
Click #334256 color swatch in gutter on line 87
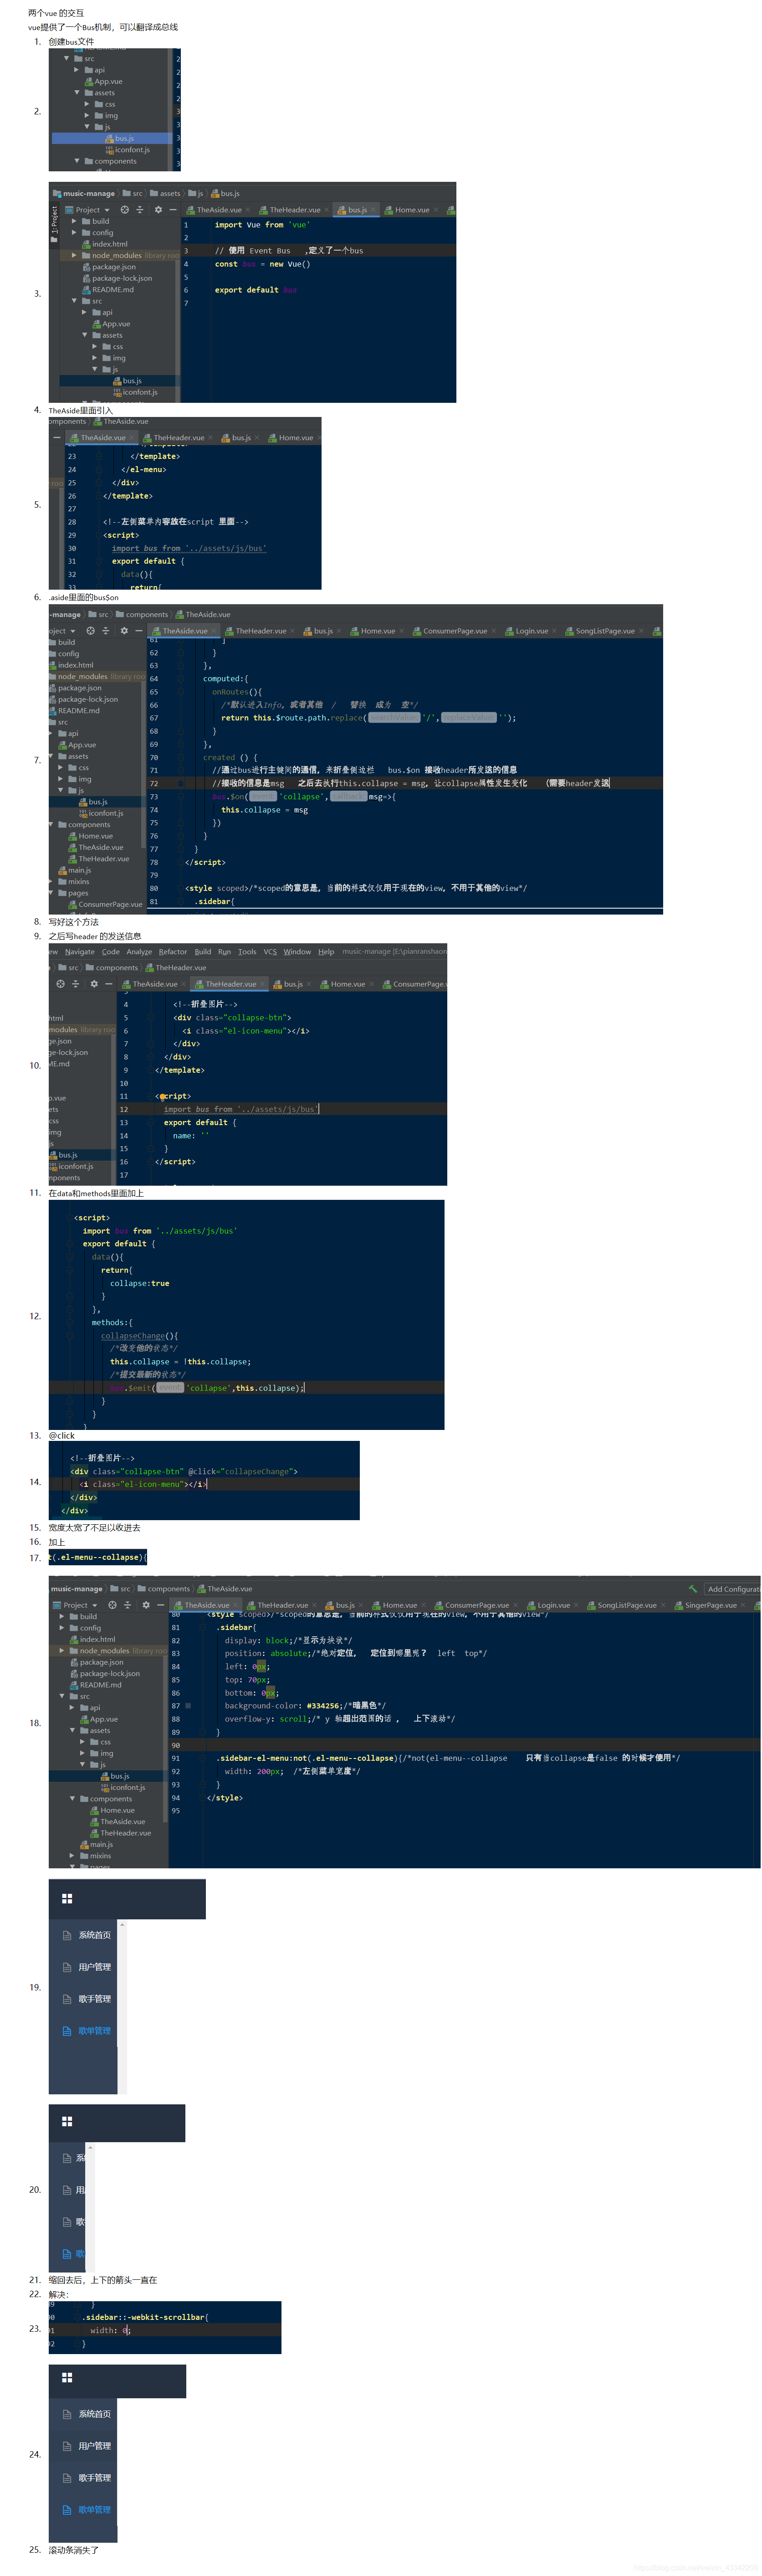click(x=188, y=1706)
